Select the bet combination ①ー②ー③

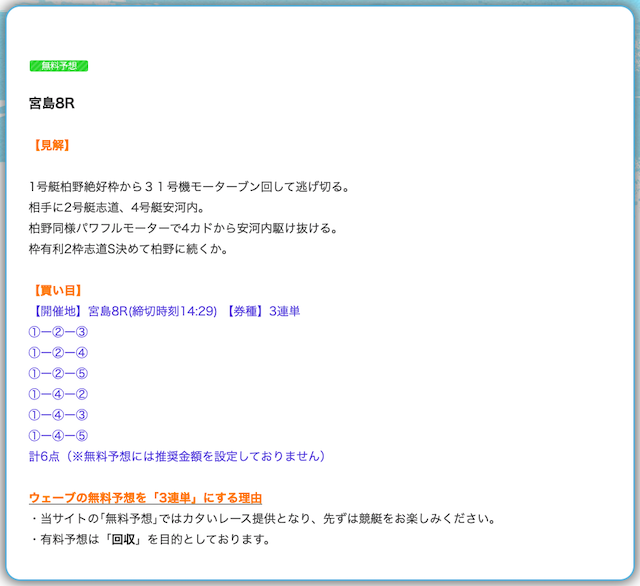(x=58, y=332)
